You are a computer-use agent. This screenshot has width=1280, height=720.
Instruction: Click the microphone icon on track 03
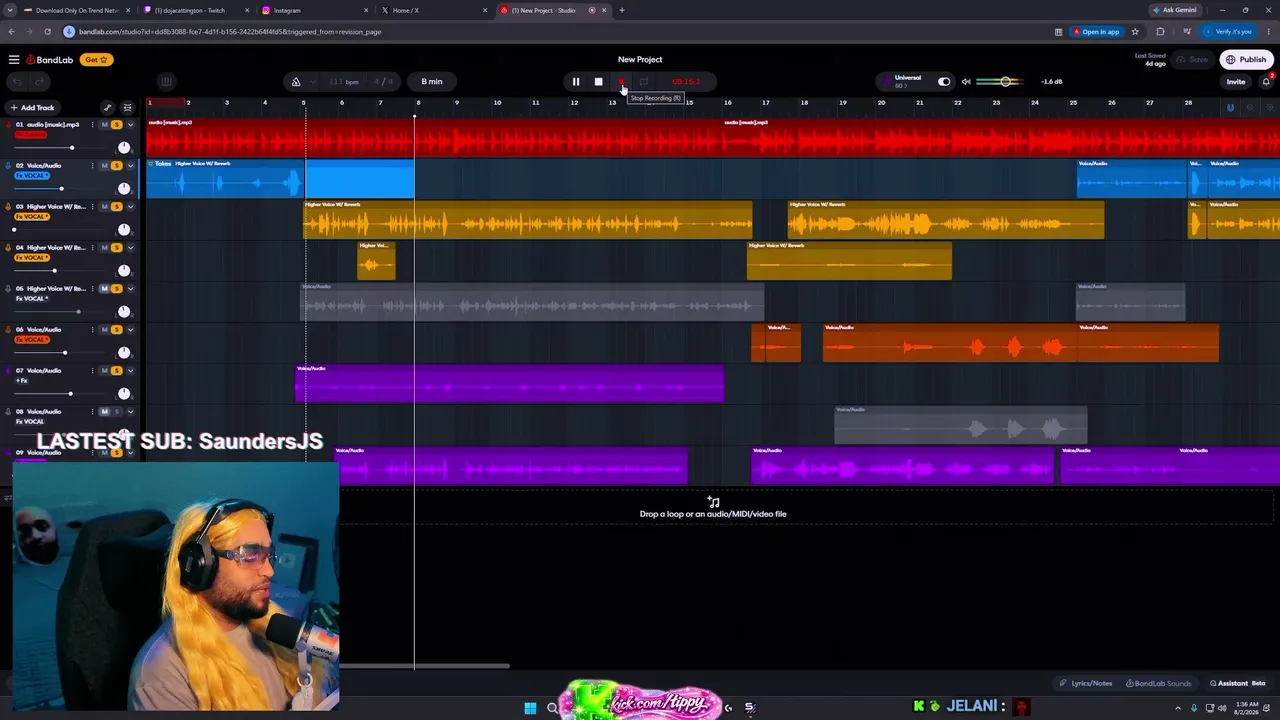(7, 207)
